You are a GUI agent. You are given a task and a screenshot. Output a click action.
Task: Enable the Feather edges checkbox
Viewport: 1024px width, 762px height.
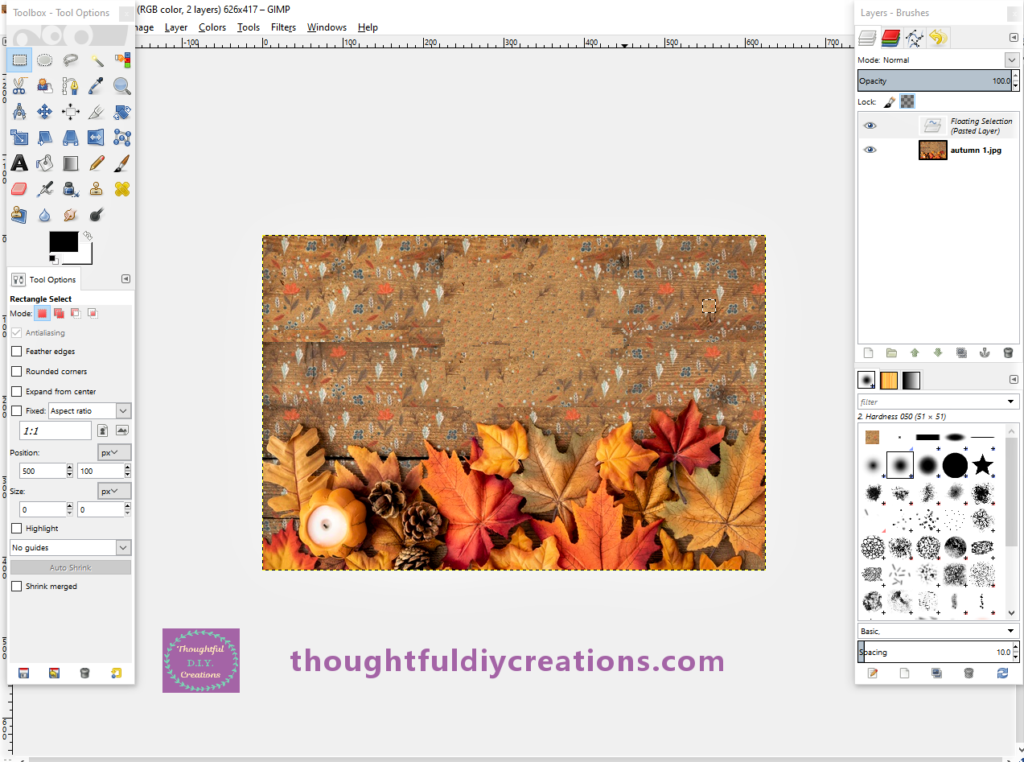coord(17,351)
